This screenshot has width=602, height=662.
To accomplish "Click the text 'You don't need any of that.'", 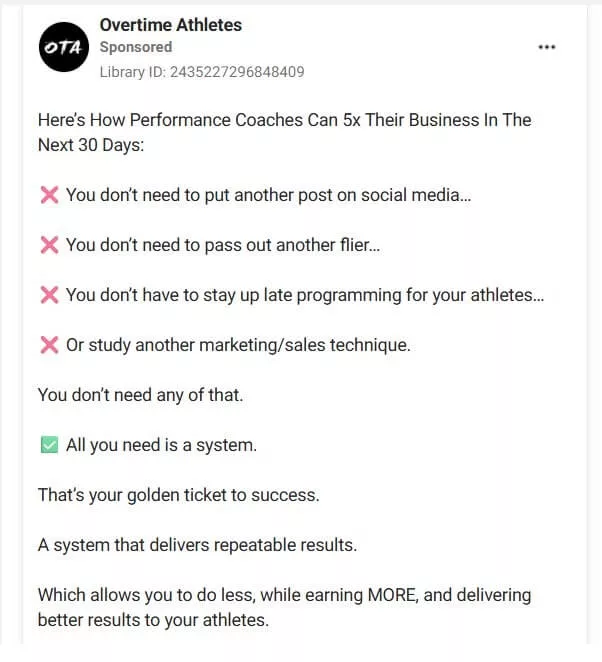I will coord(140,395).
